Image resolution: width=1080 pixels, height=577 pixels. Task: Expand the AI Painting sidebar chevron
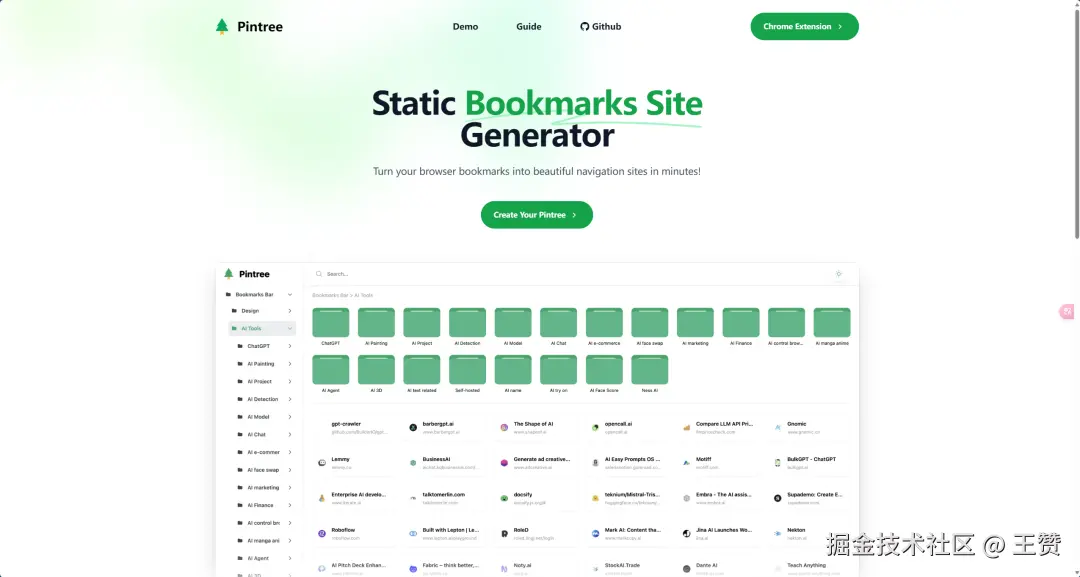point(289,364)
